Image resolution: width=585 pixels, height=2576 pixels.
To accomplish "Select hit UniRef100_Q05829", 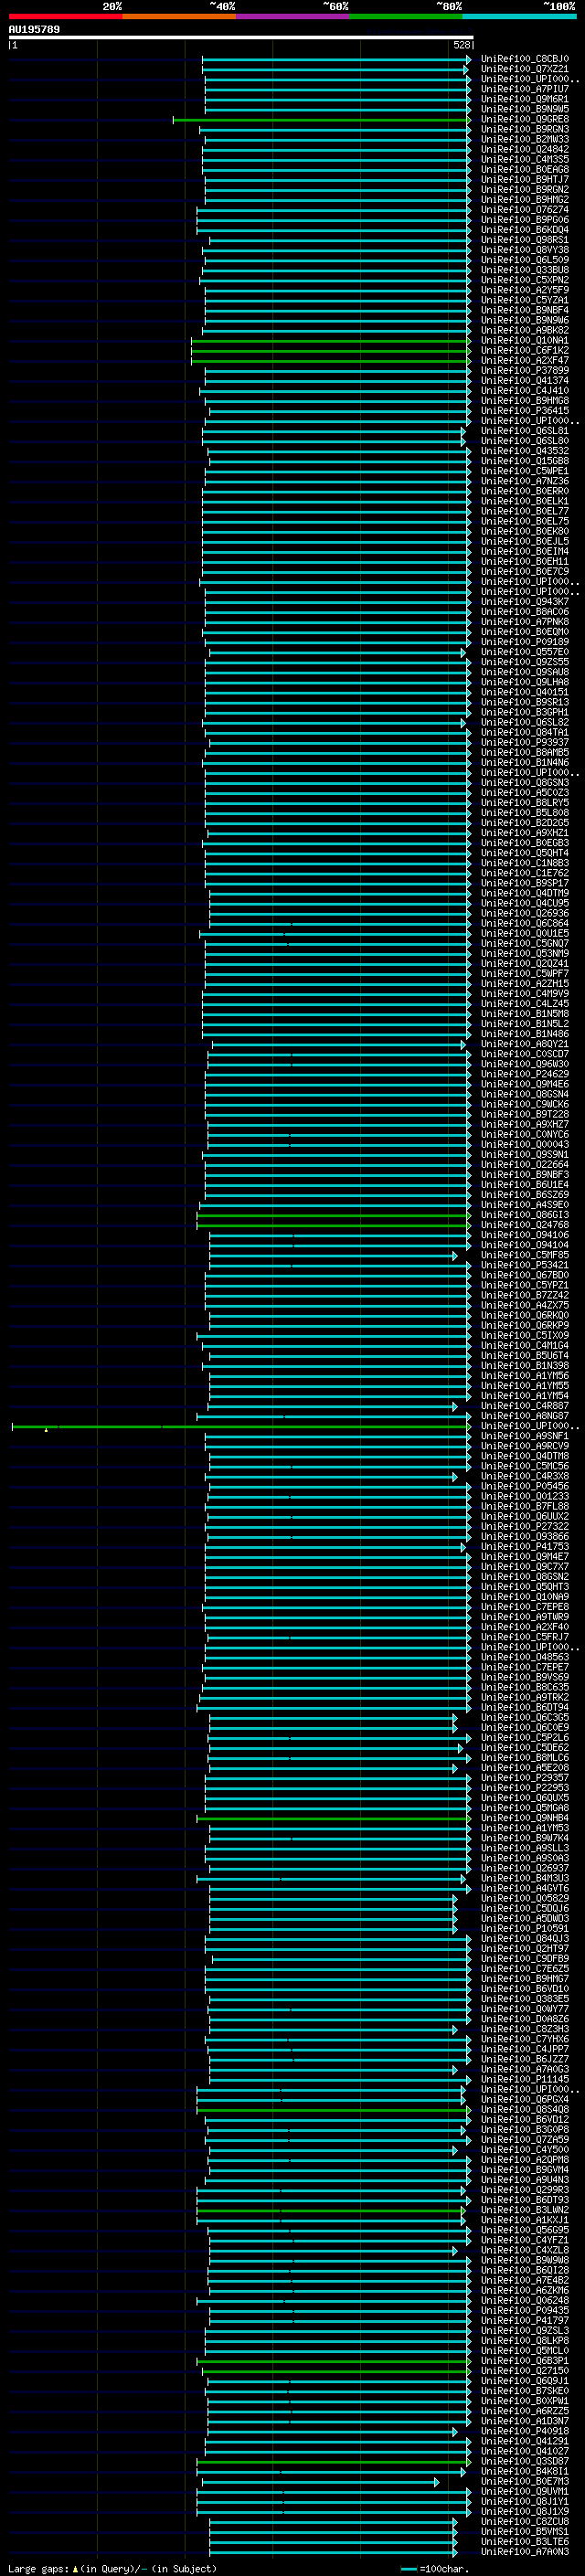I will (x=524, y=1898).
